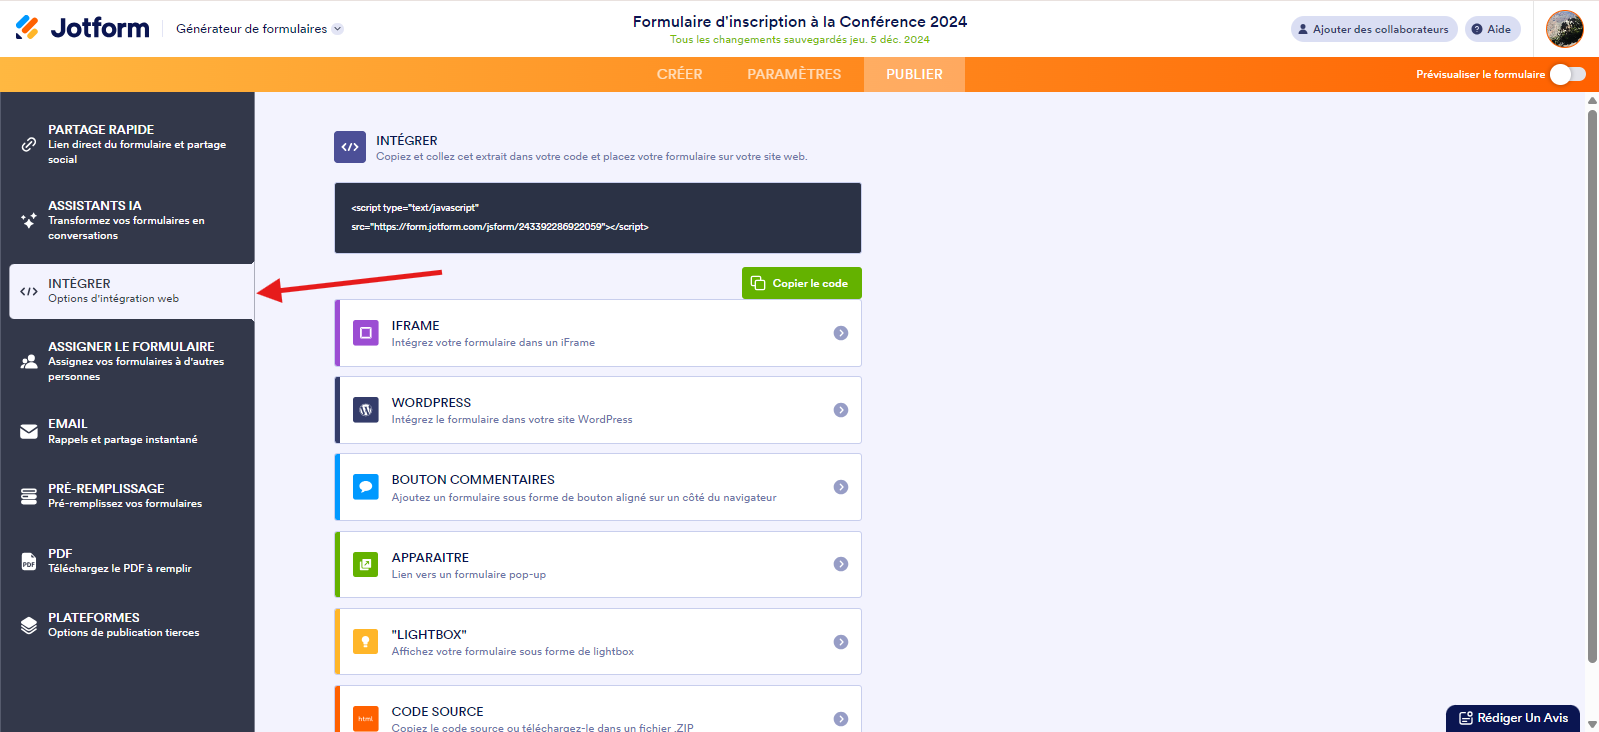
Task: Open the Générateur de formulaires dropdown
Action: [260, 29]
